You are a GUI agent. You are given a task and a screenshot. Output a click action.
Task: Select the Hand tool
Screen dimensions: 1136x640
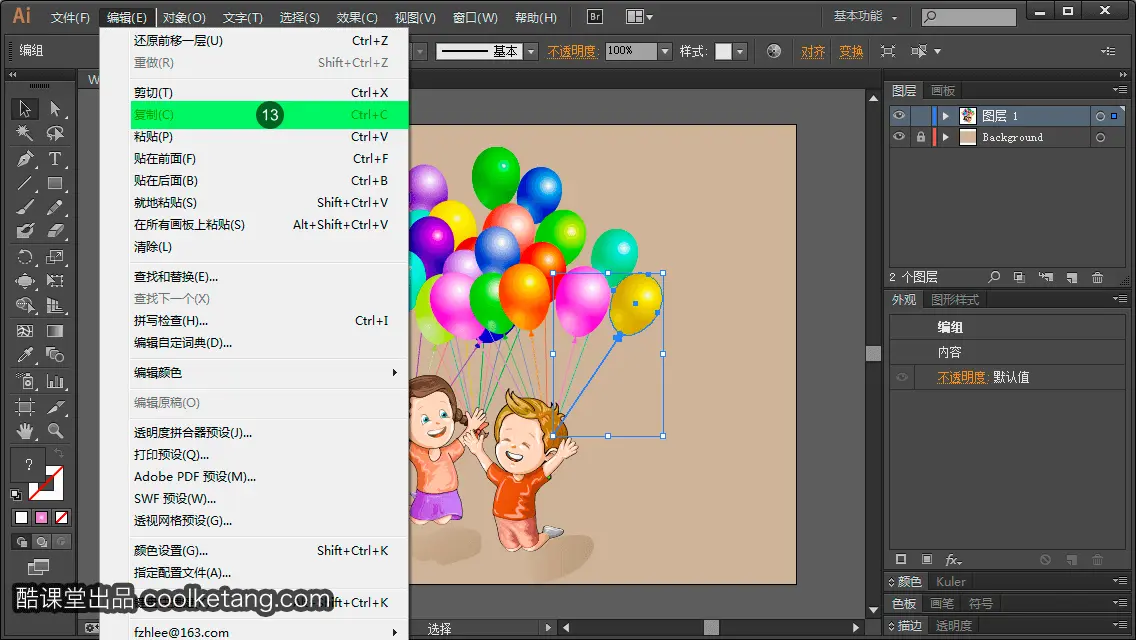click(x=25, y=431)
